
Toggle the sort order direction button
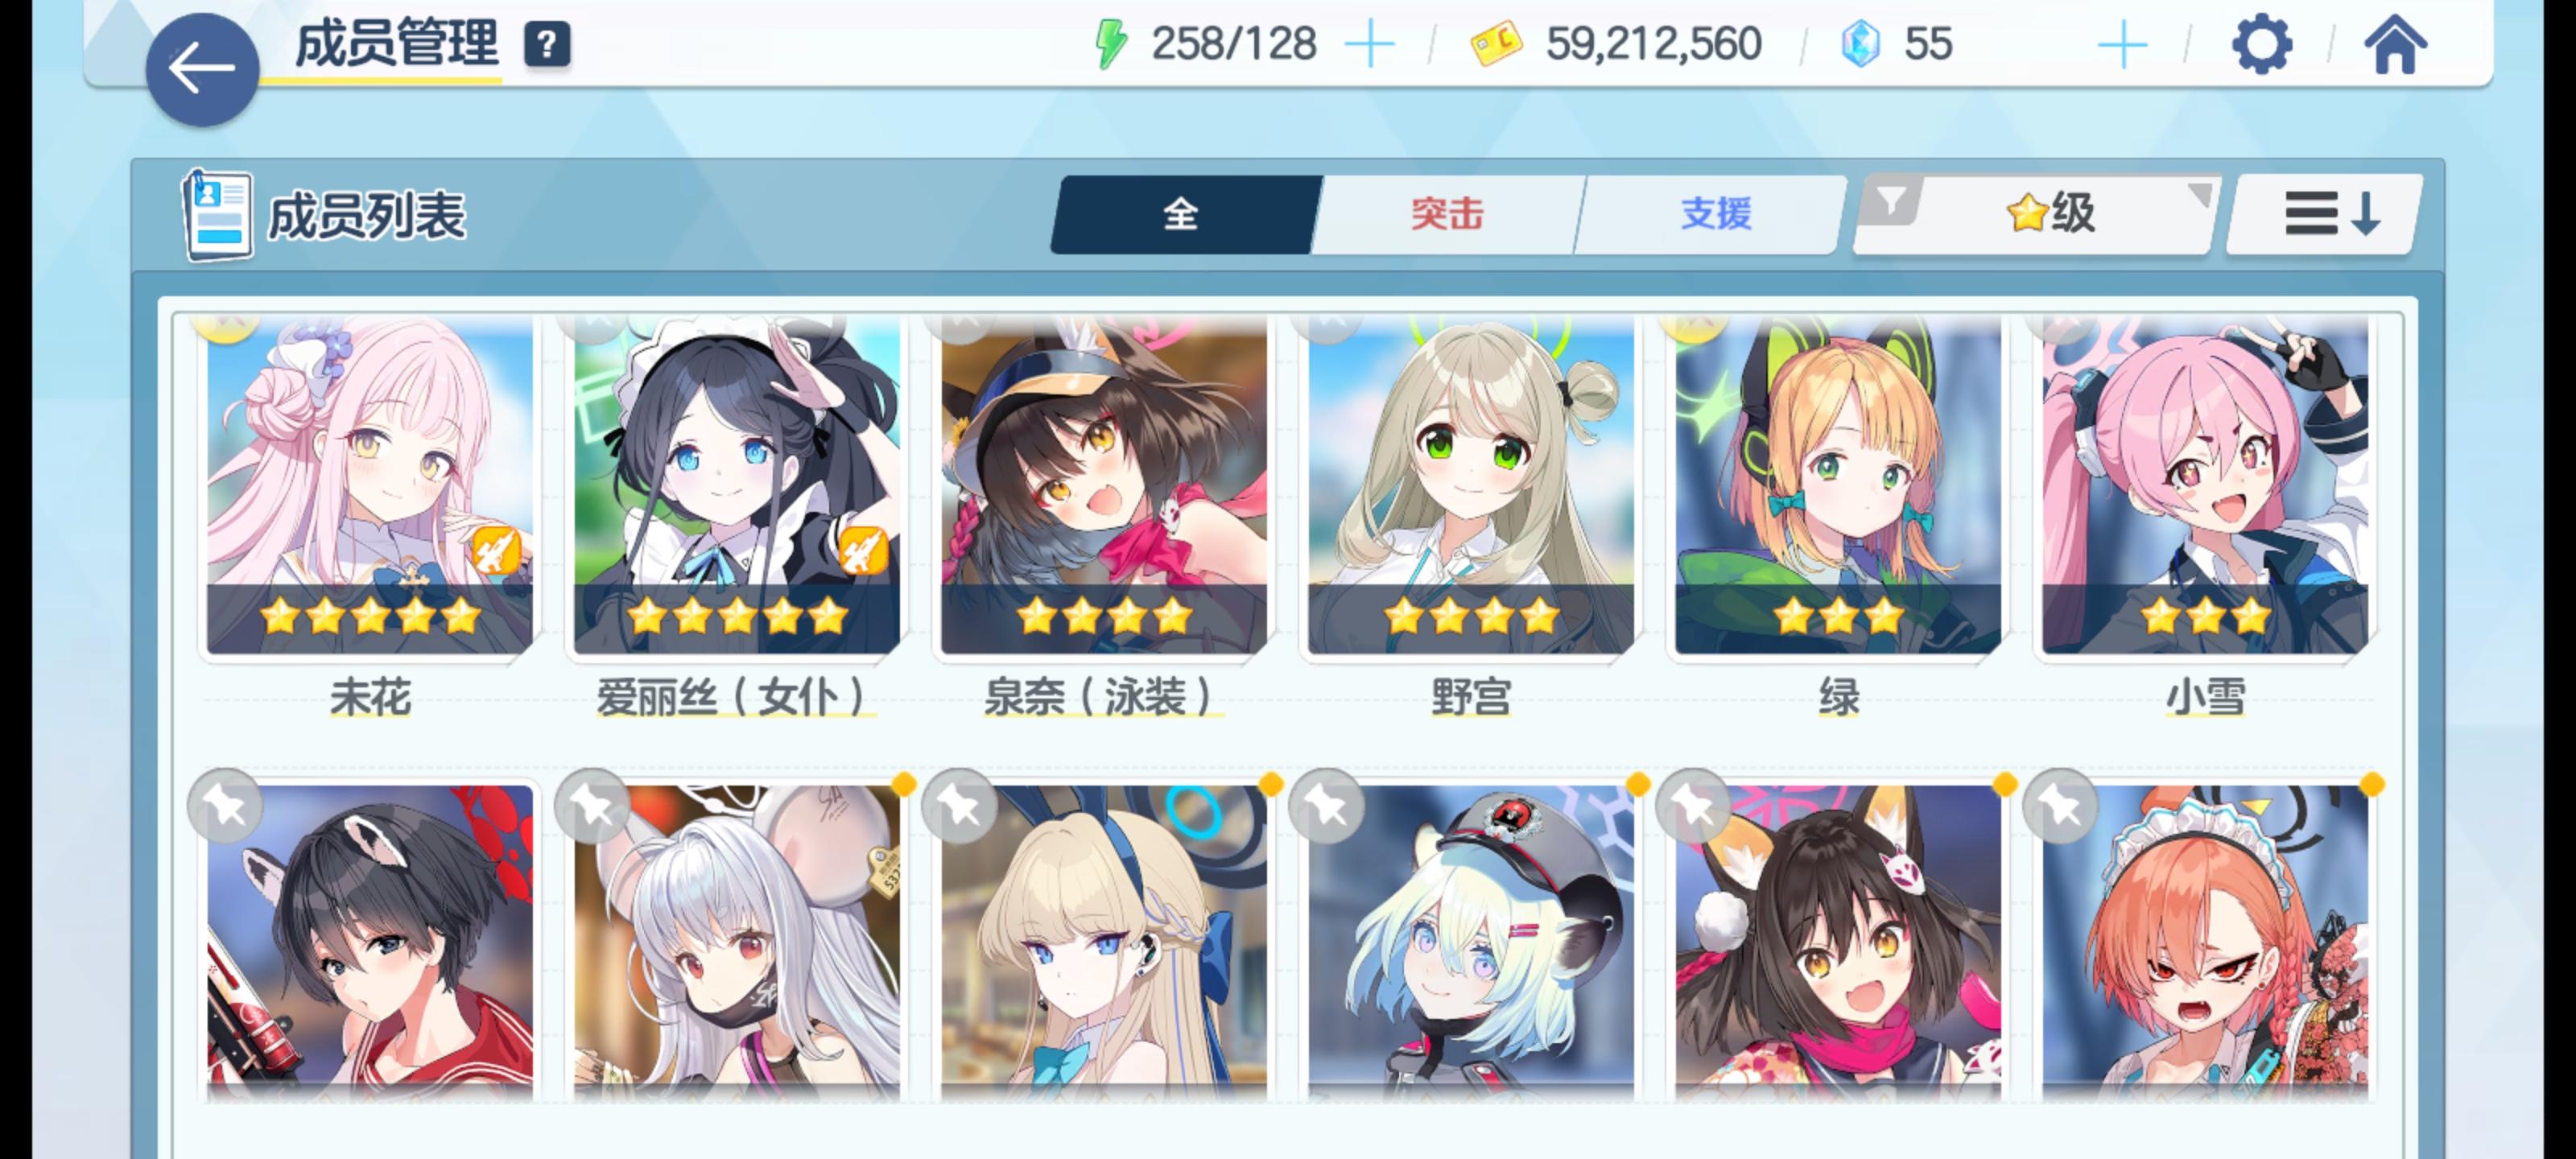2329,214
